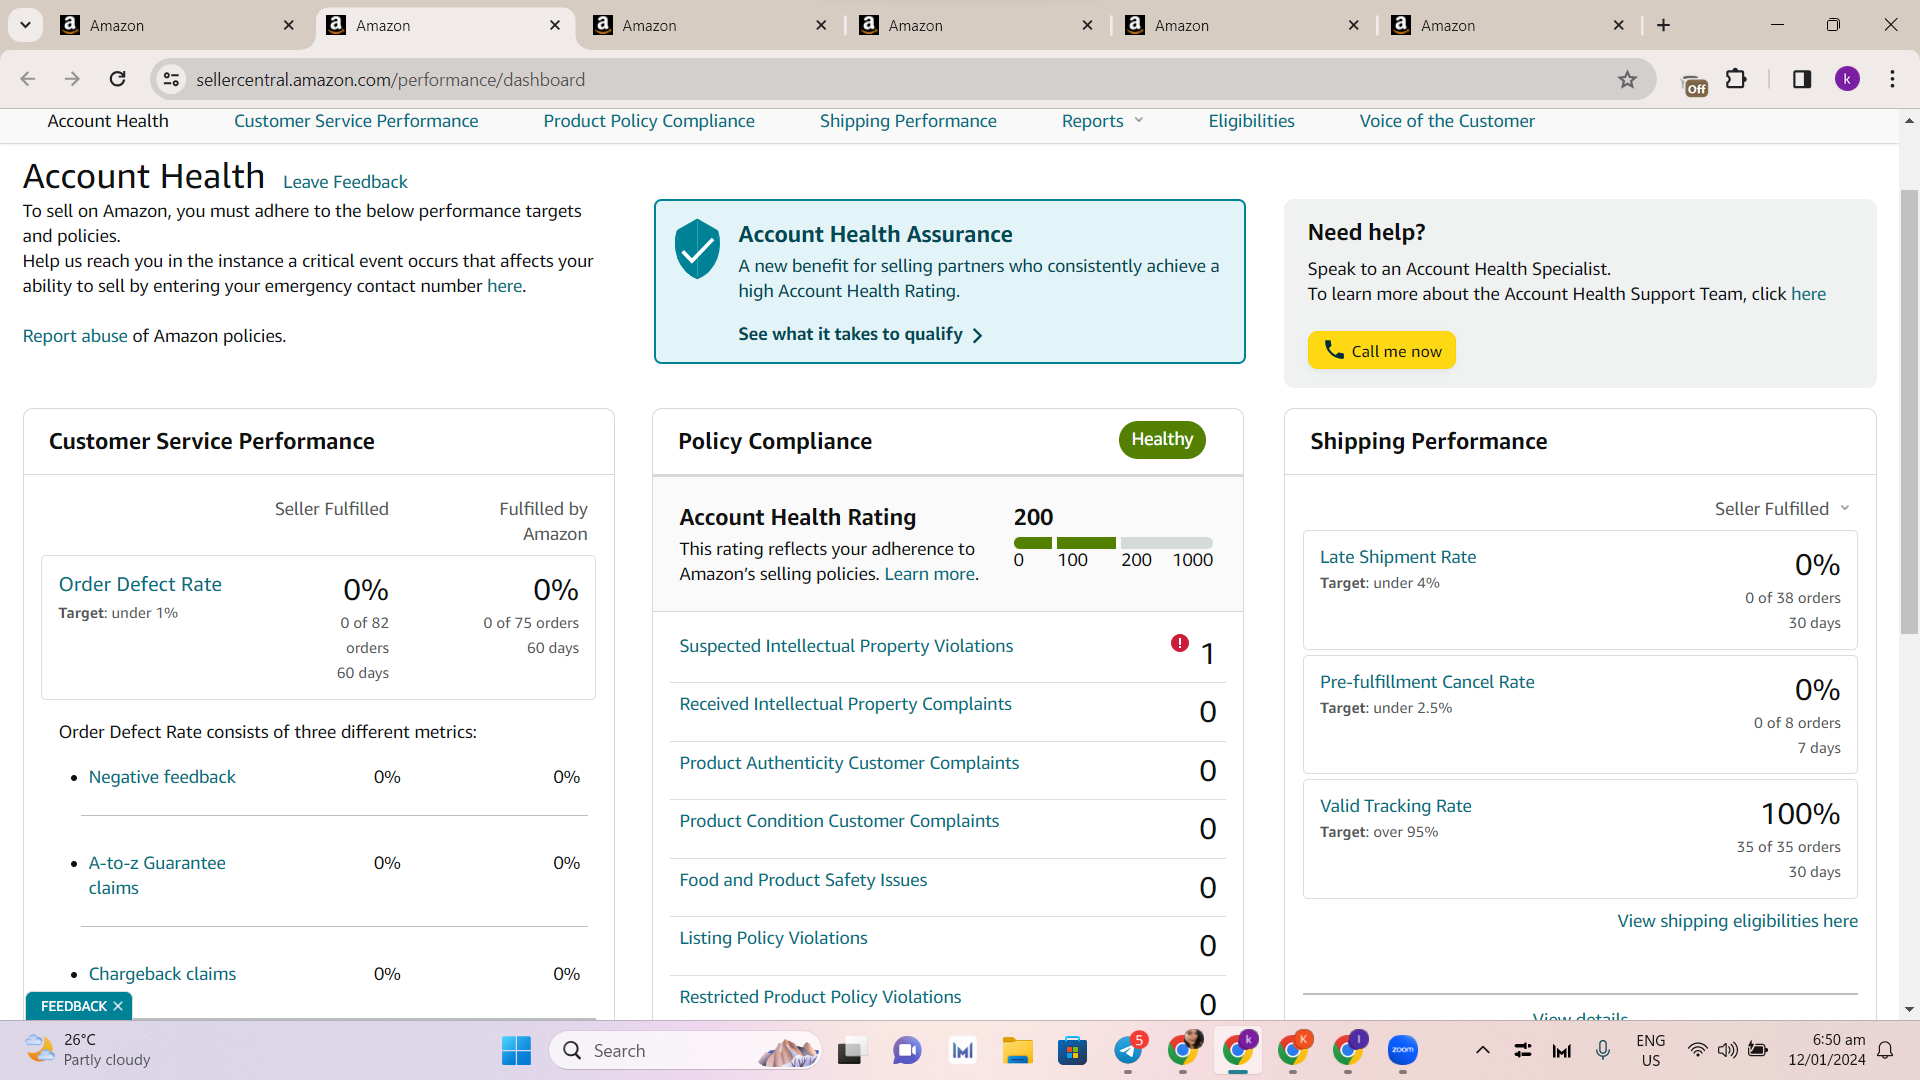
Task: Open Pre-fulfillment Cancel Rate link
Action: coord(1427,682)
